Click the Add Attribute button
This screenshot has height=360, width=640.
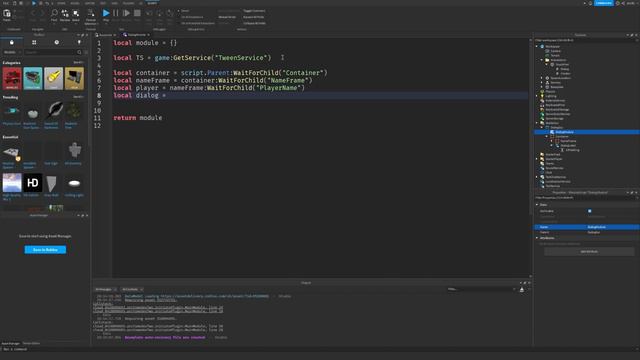pos(589,251)
